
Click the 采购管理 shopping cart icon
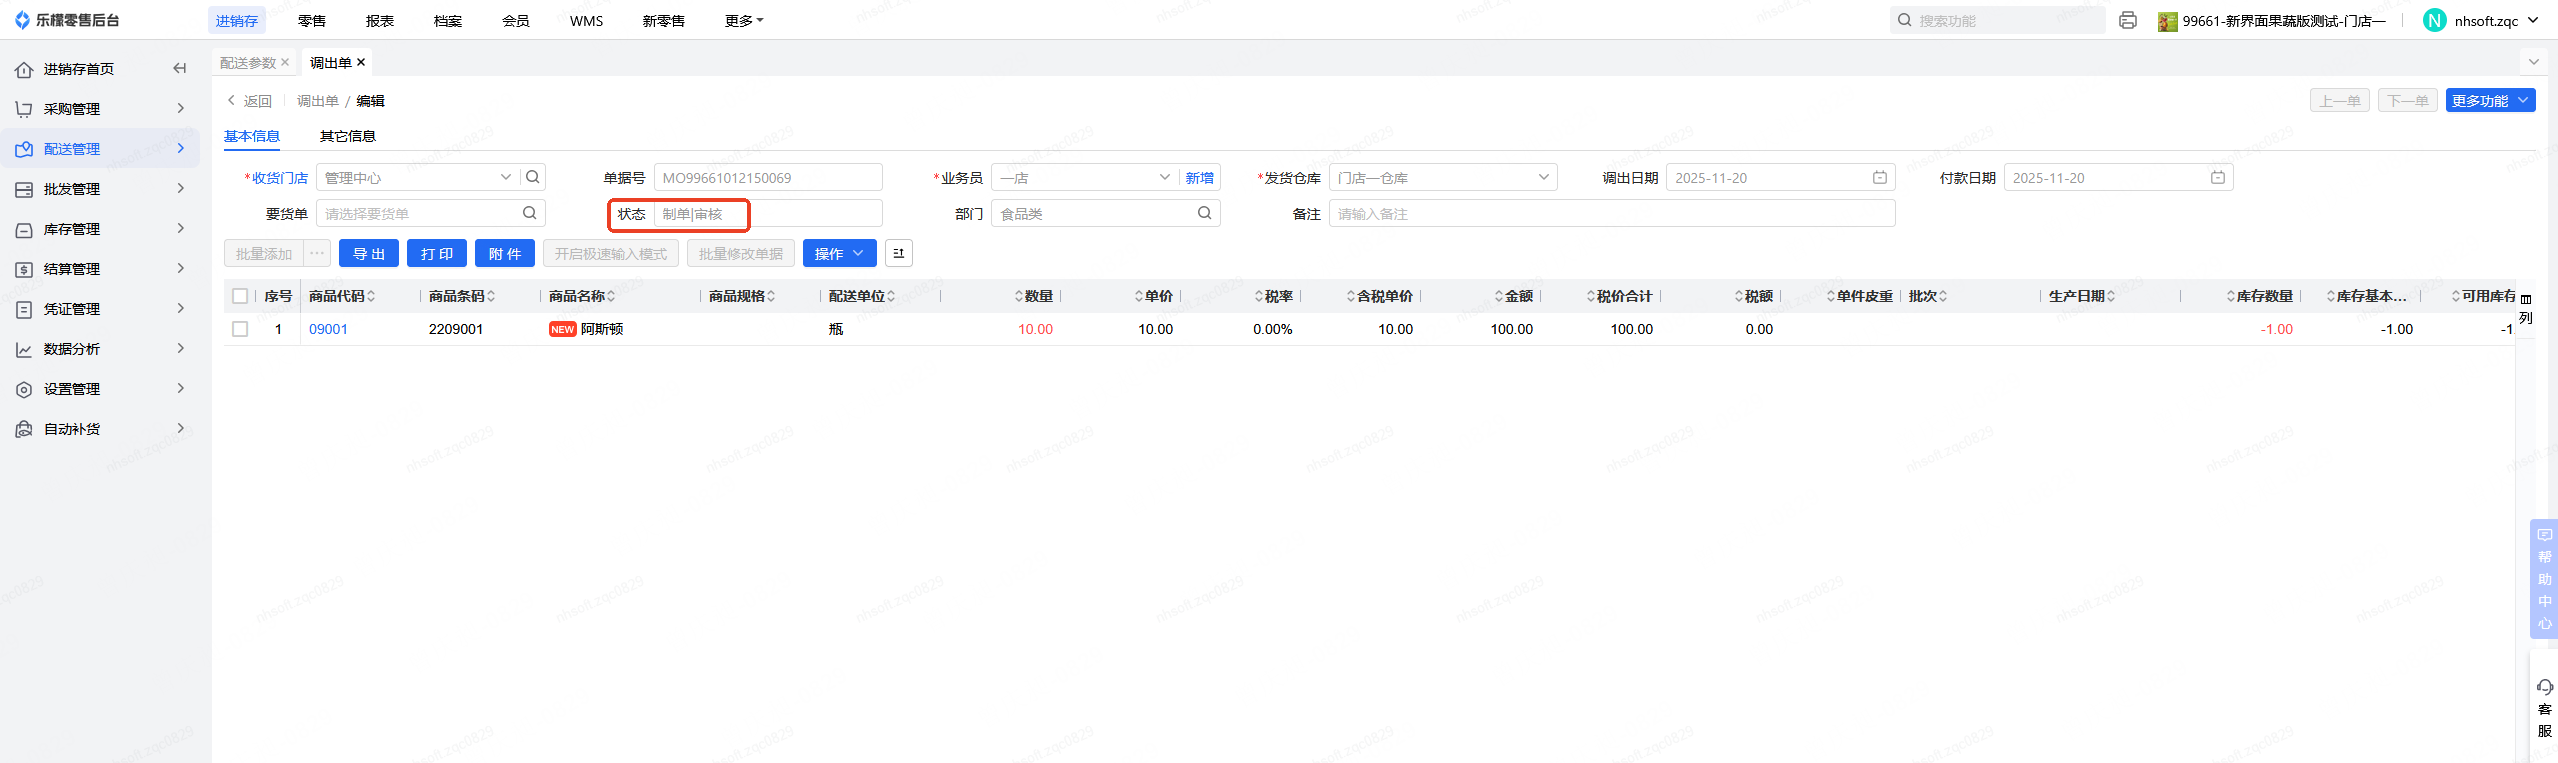coord(24,109)
